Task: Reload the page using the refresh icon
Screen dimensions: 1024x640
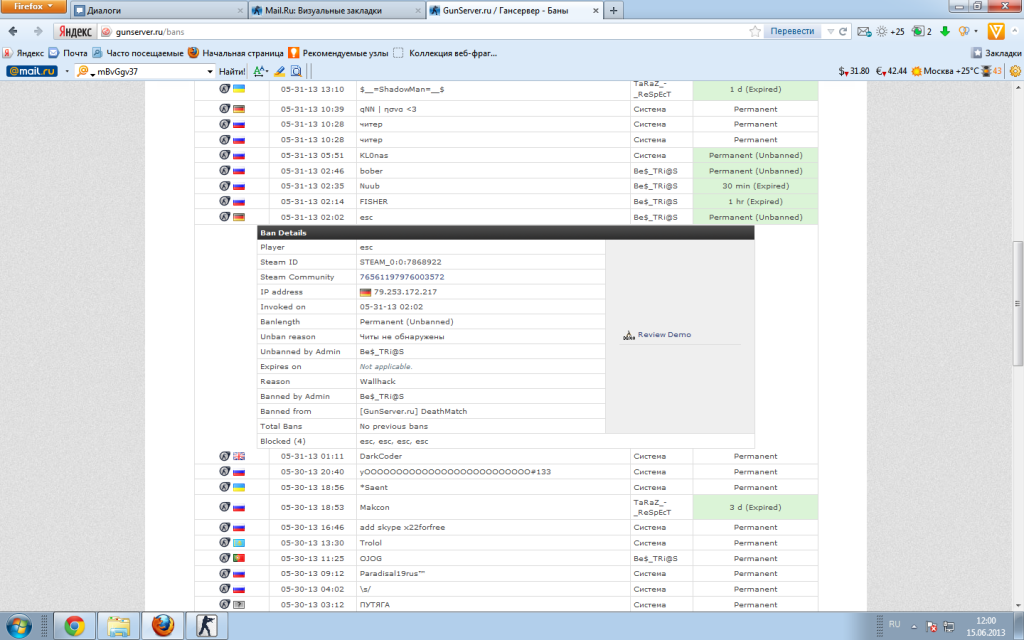Action: click(845, 32)
